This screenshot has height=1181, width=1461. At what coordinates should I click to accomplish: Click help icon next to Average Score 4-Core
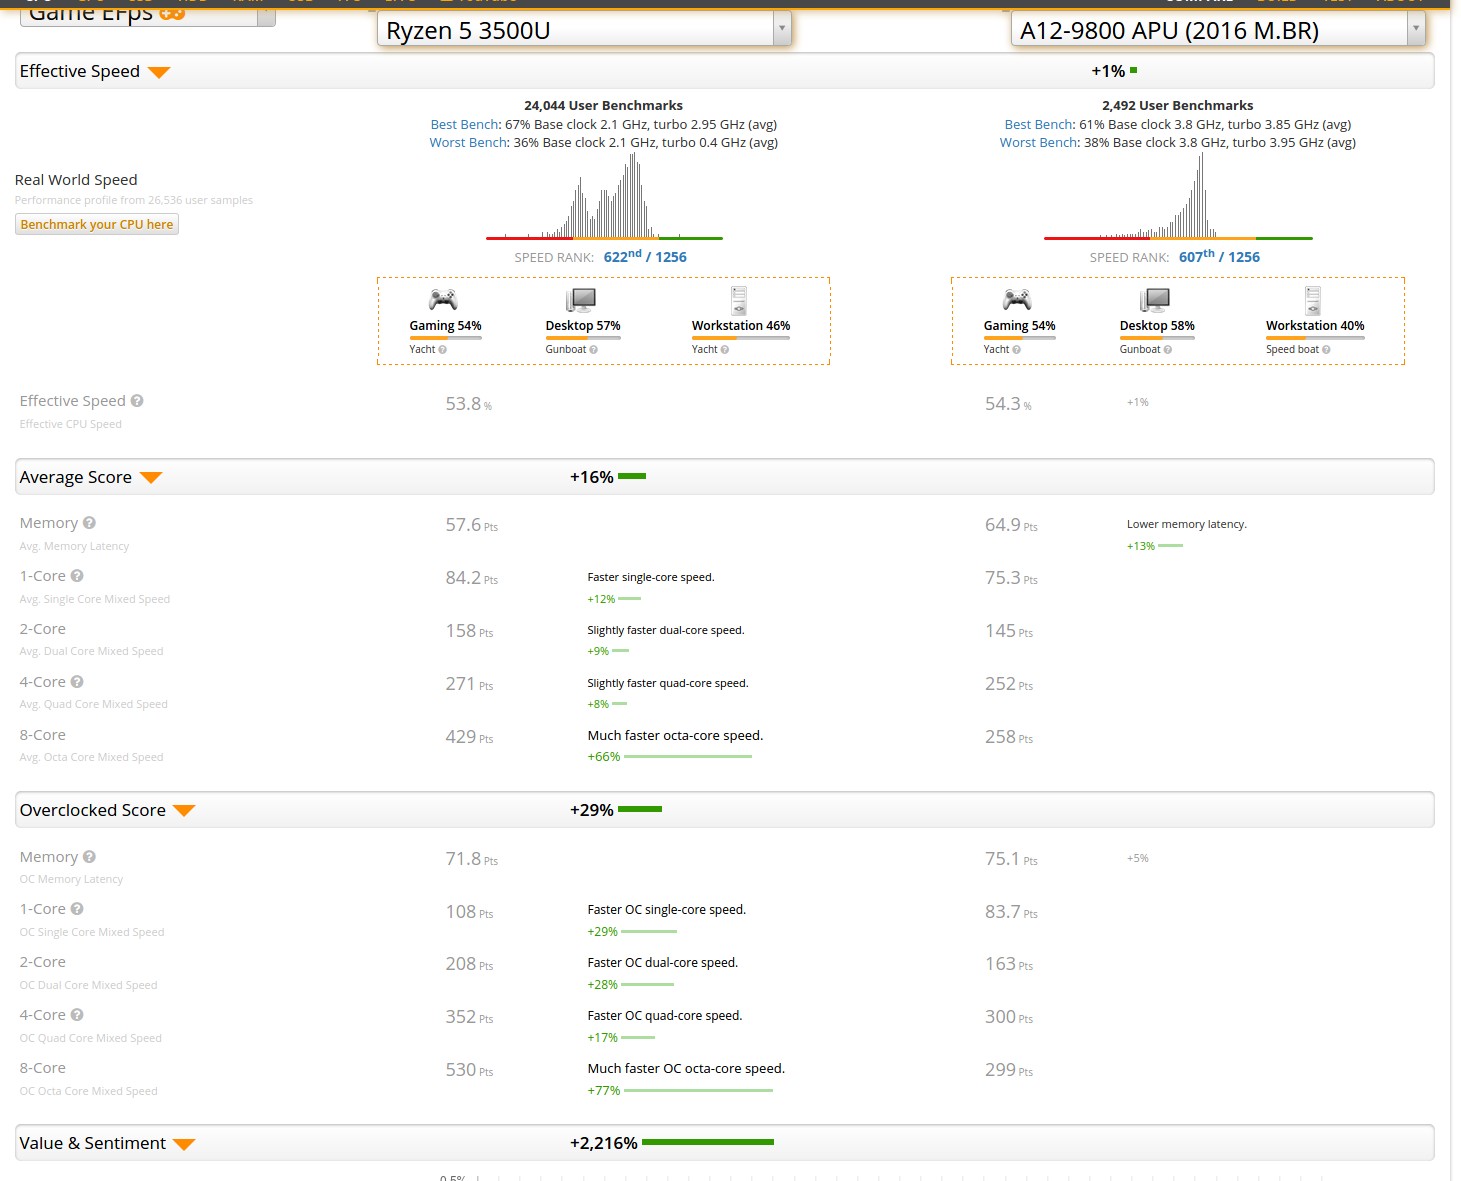(77, 682)
